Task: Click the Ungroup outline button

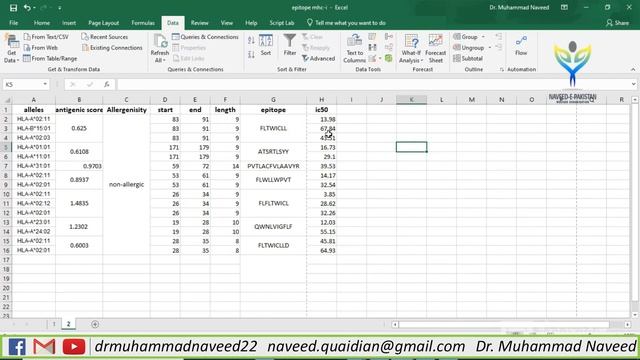Action: pos(469,48)
